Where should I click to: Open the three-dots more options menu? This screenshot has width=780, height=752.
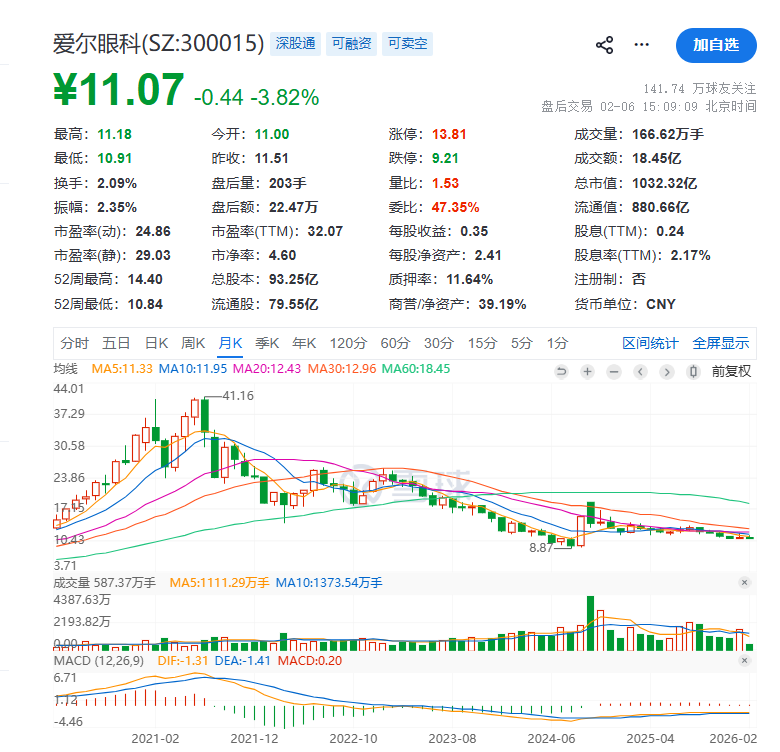click(x=642, y=45)
